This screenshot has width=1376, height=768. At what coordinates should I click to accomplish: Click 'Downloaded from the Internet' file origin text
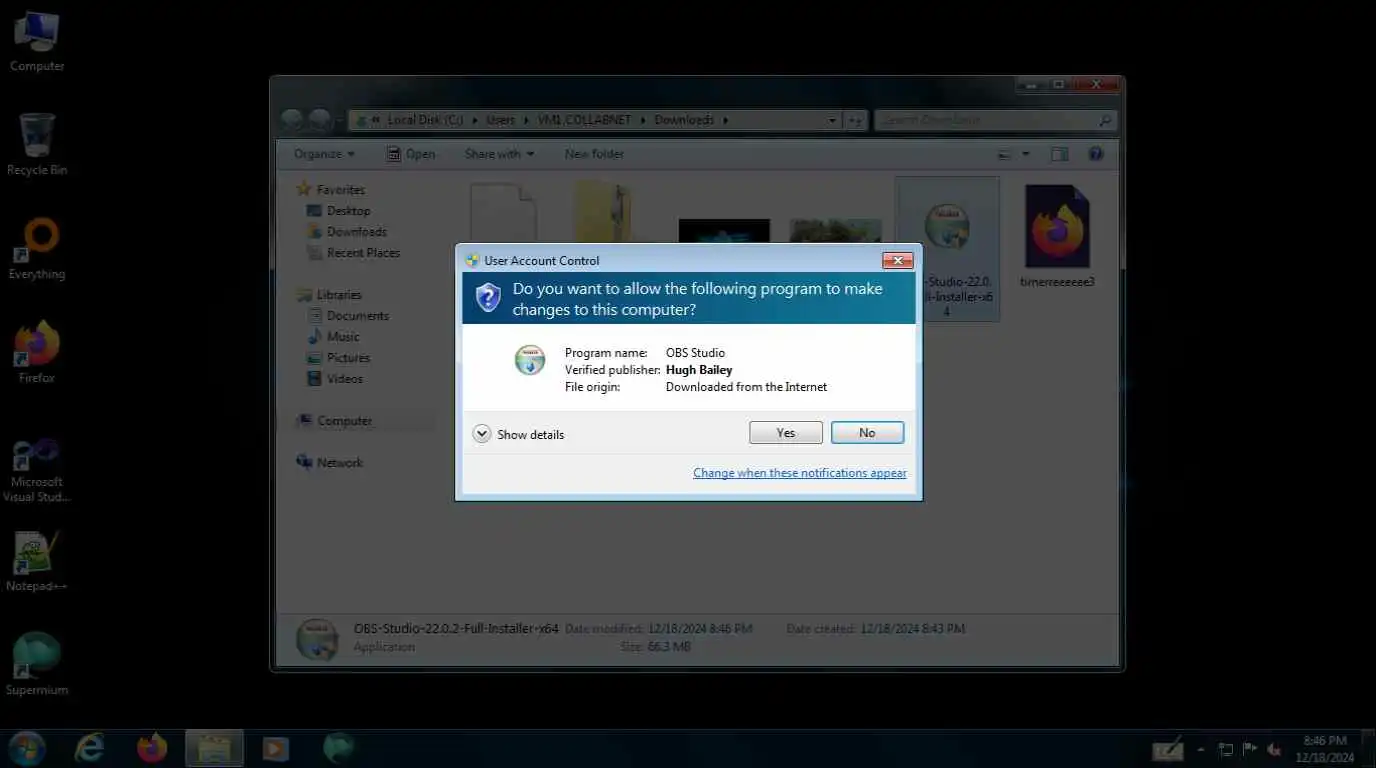[747, 387]
